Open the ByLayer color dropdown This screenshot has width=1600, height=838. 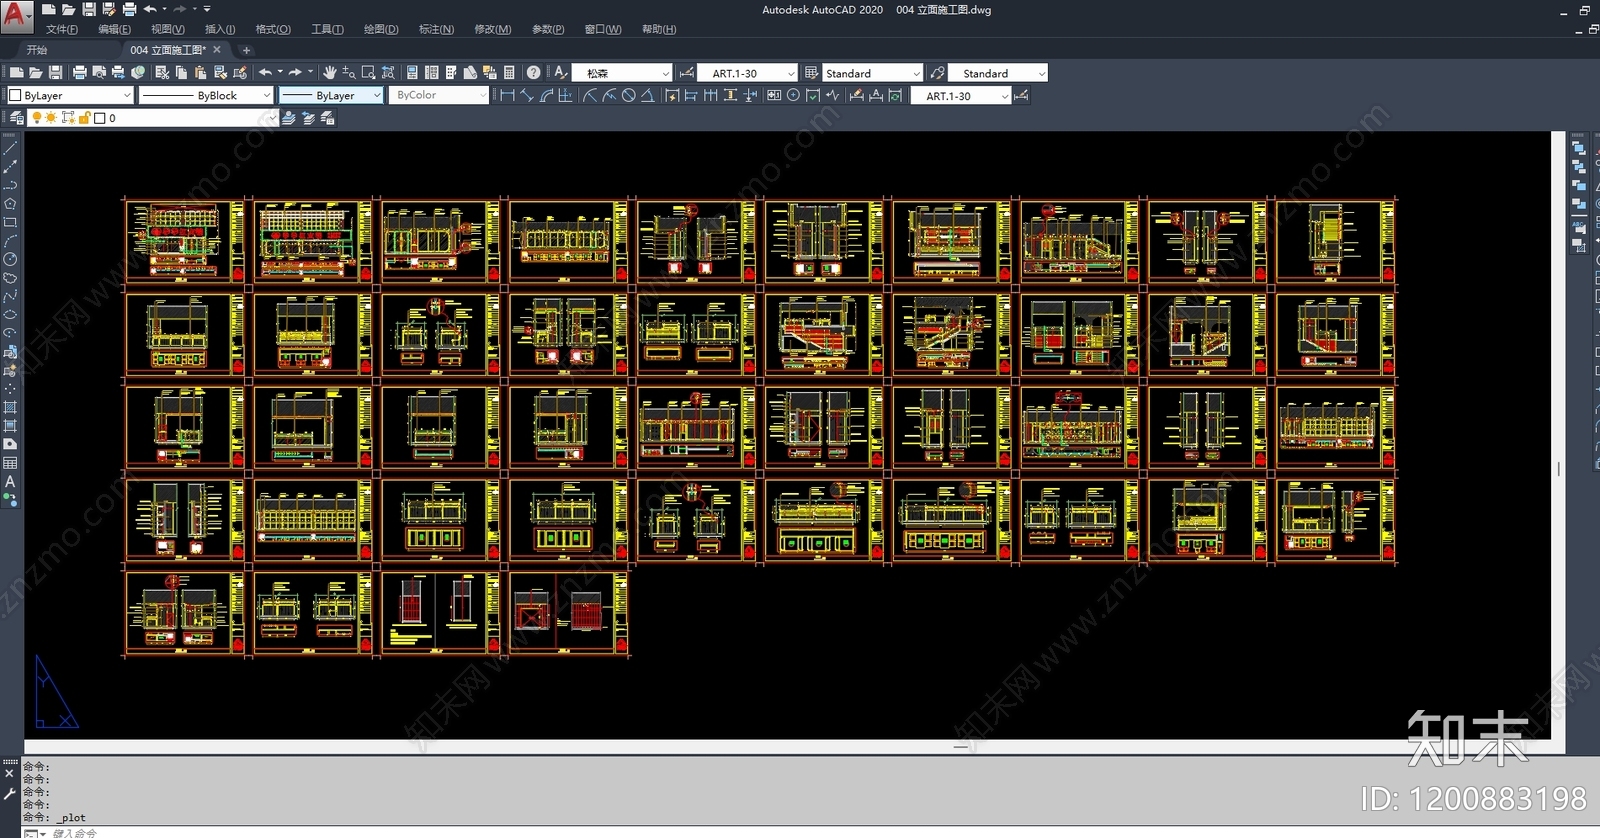coord(70,95)
